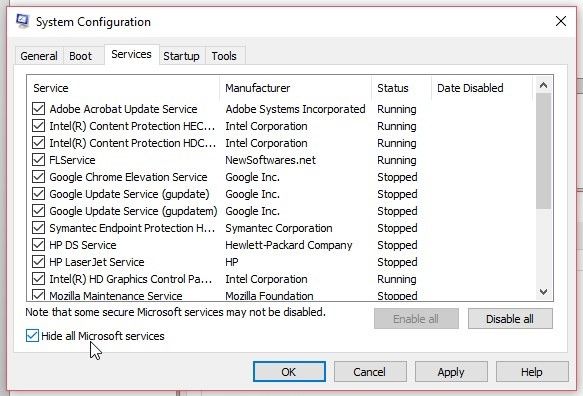583x396 pixels.
Task: Toggle Intel(R) HD Graphics Control Panel checkbox
Action: pos(38,279)
